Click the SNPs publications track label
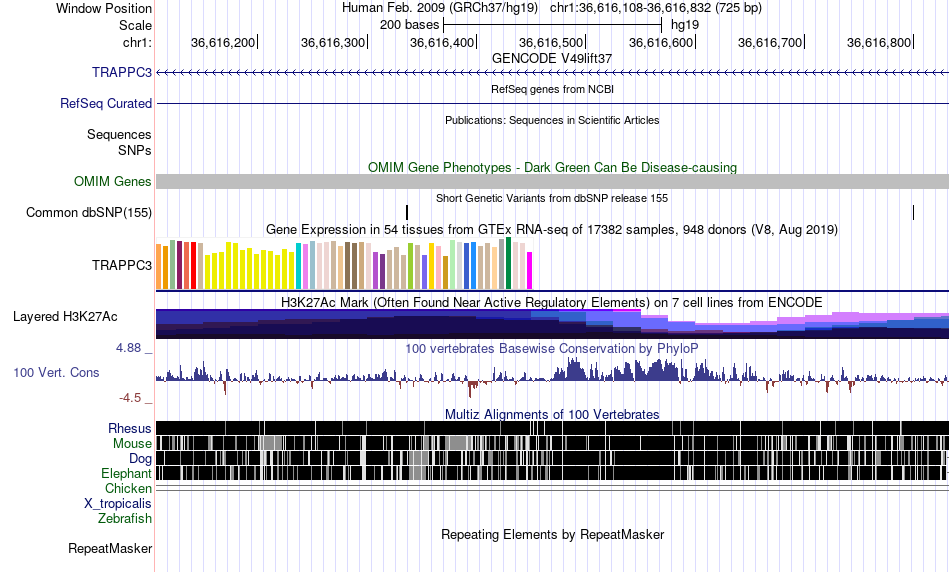This screenshot has width=950, height=572. 135,150
